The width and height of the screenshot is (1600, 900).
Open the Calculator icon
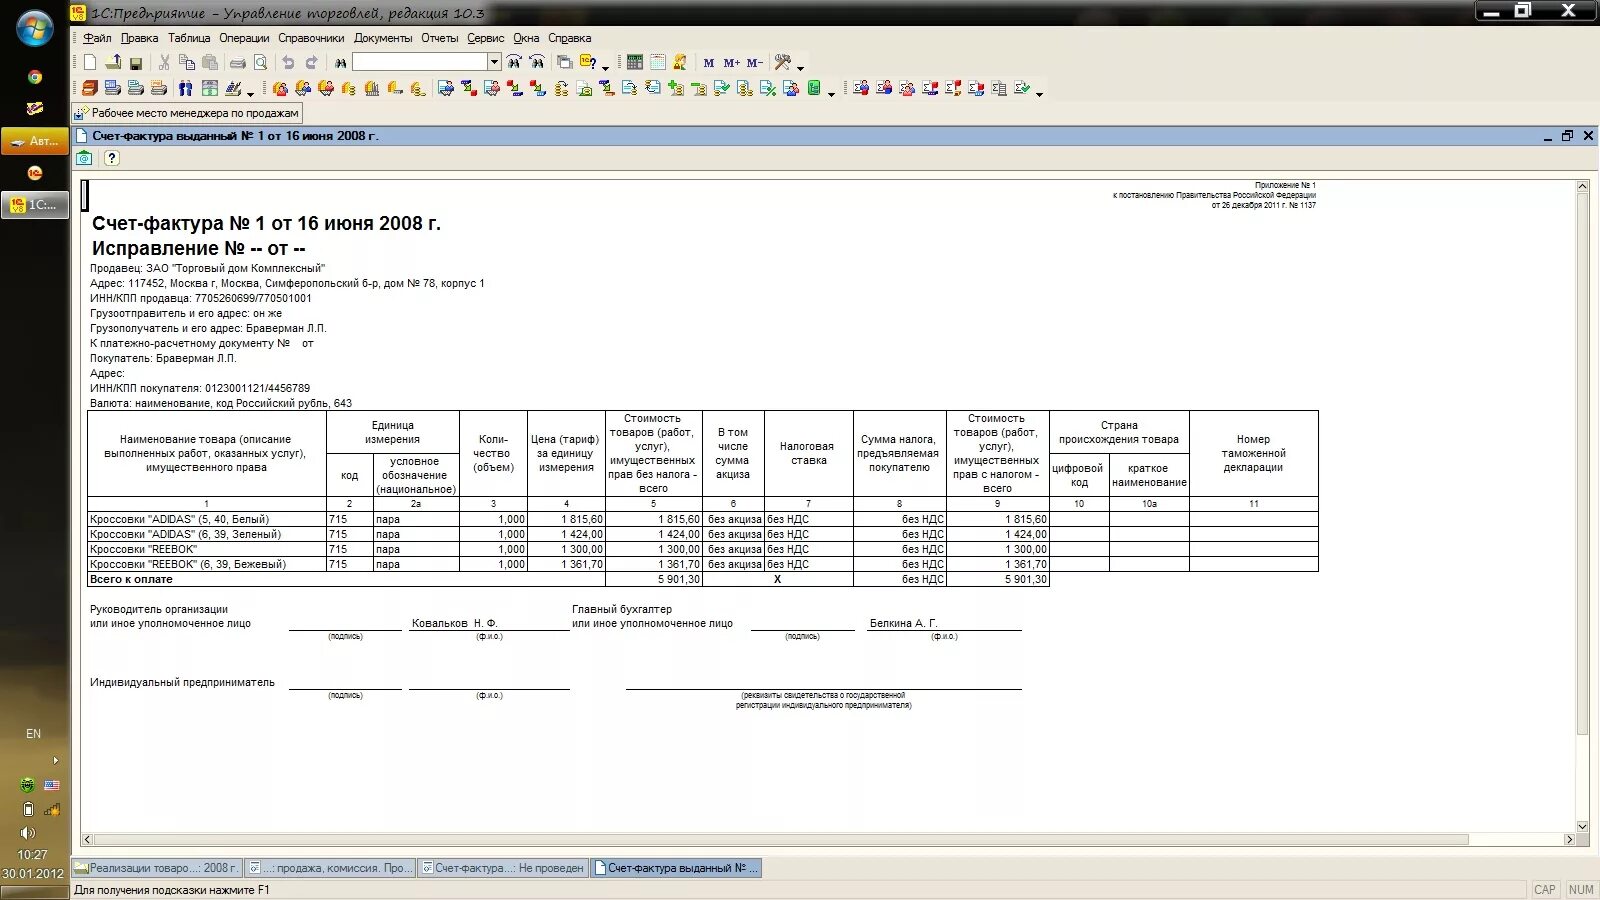point(635,63)
